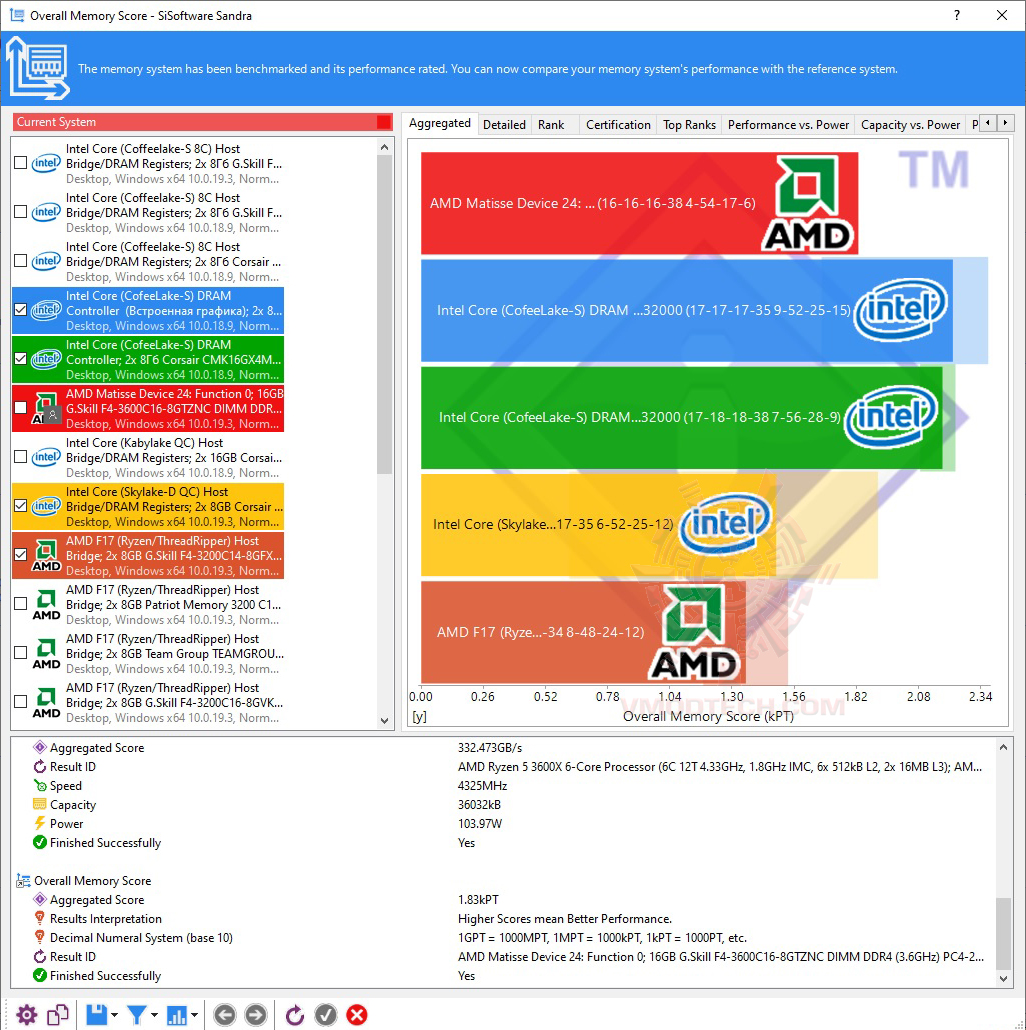Check the red AMD Matisse Device 24 entry
Viewport: 1026px width, 1030px height.
click(20, 408)
